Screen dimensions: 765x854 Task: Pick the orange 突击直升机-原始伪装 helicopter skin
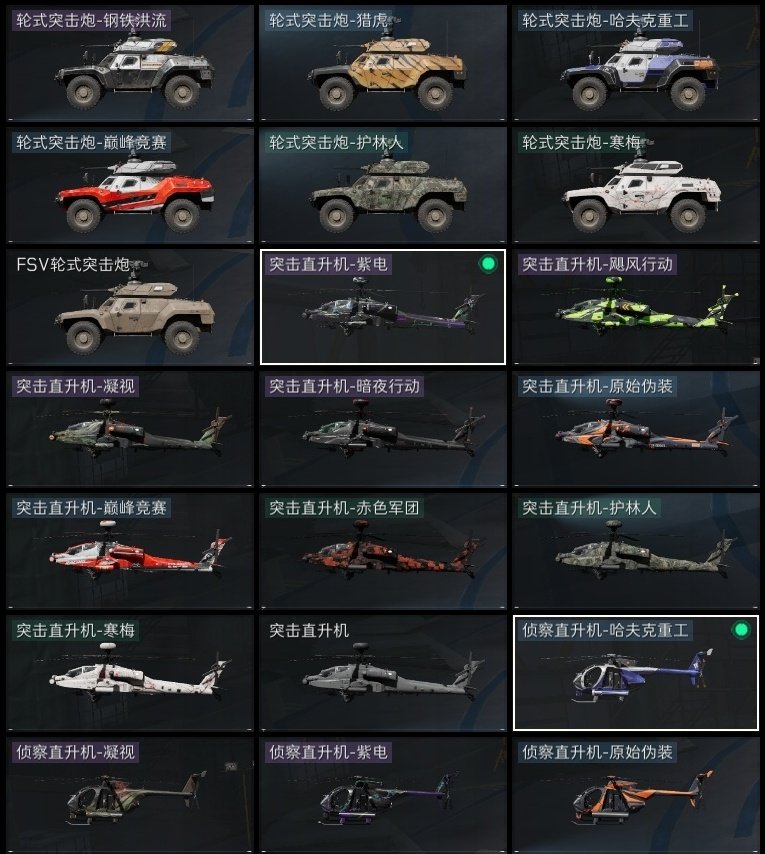(x=636, y=429)
